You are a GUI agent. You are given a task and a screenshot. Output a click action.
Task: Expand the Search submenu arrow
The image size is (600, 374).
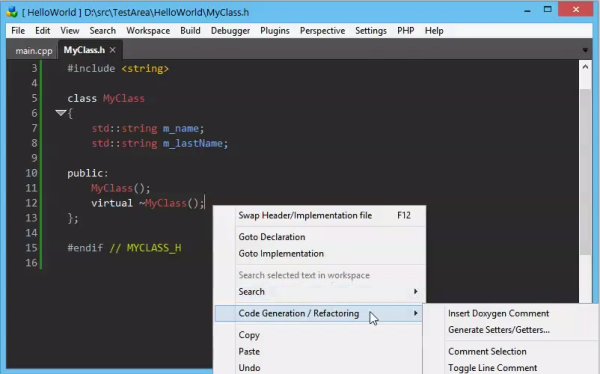416,291
